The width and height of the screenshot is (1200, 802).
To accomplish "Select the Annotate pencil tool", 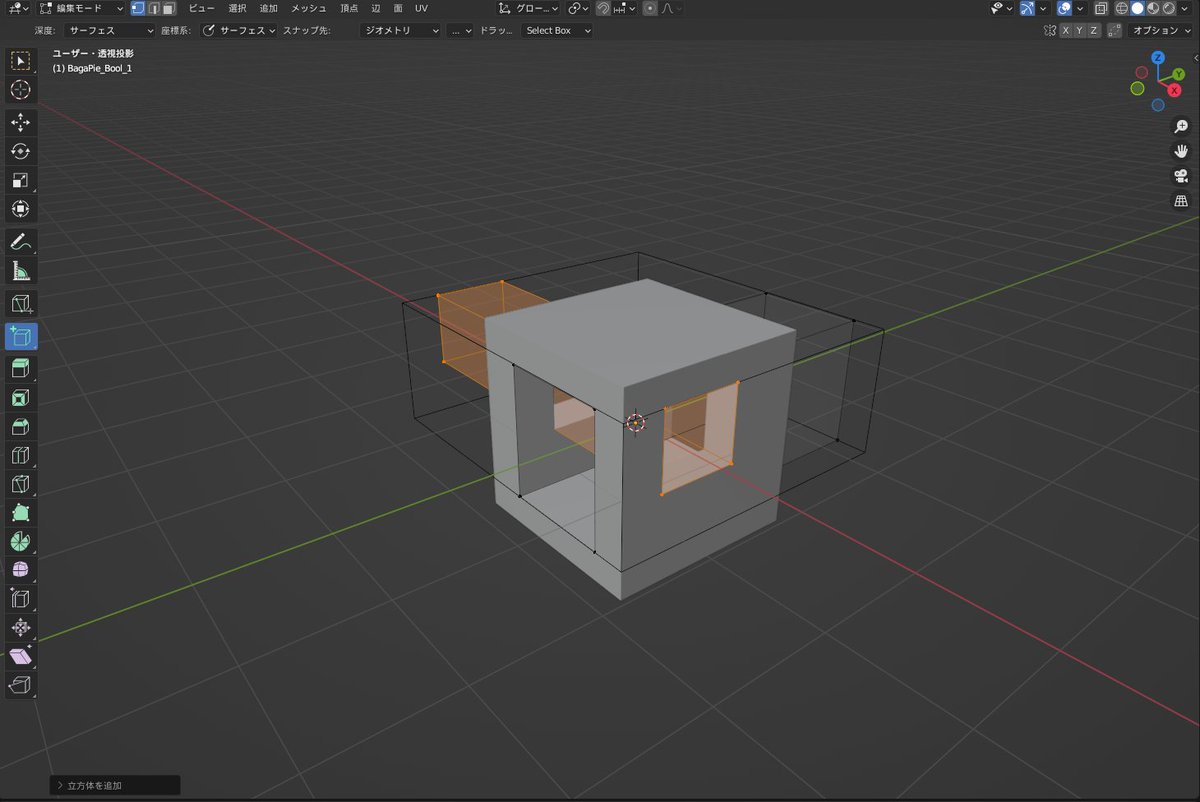I will point(20,241).
